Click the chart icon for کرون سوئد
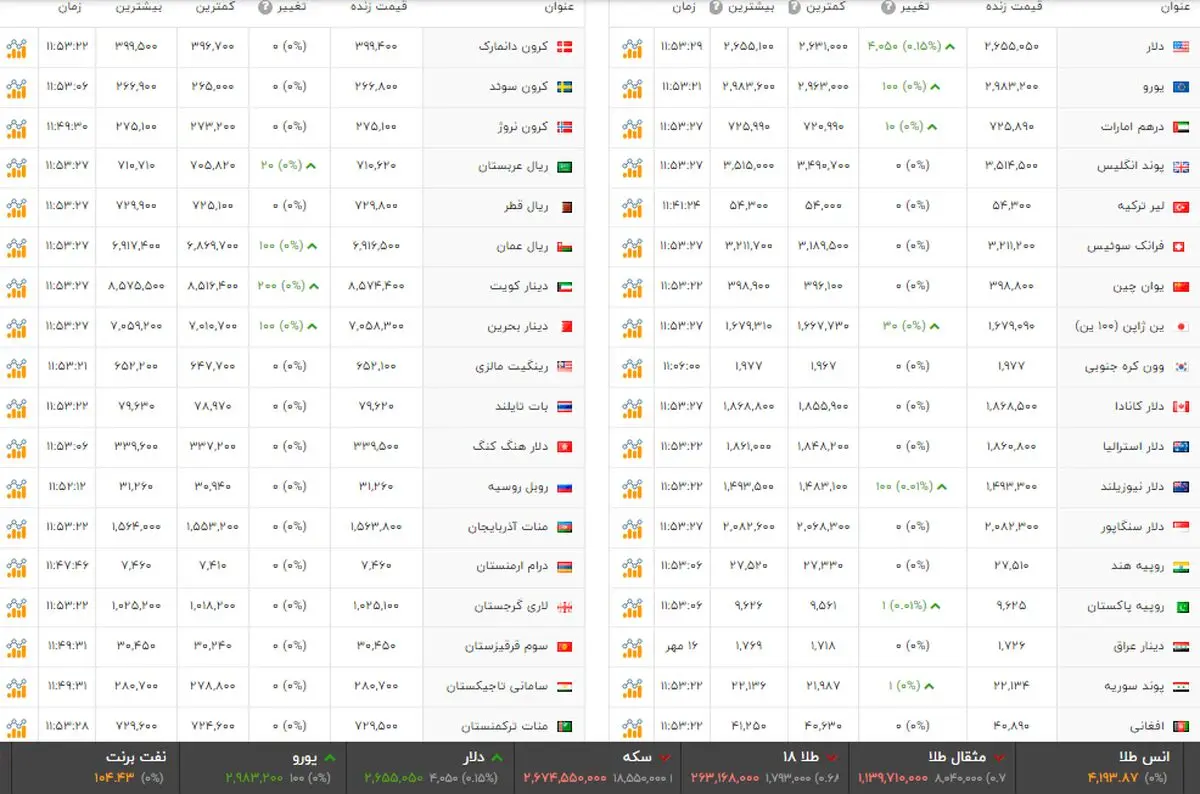Viewport: 1200px width, 794px height. 16,87
